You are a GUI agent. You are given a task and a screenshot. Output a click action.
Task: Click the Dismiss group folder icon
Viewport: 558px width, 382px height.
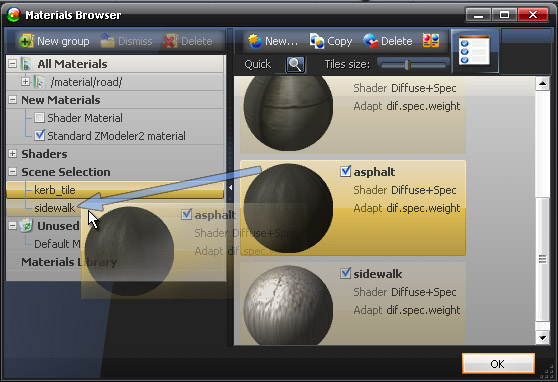107,41
